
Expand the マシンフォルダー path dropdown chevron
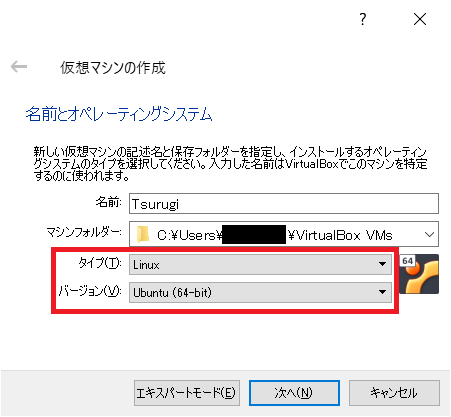point(429,234)
